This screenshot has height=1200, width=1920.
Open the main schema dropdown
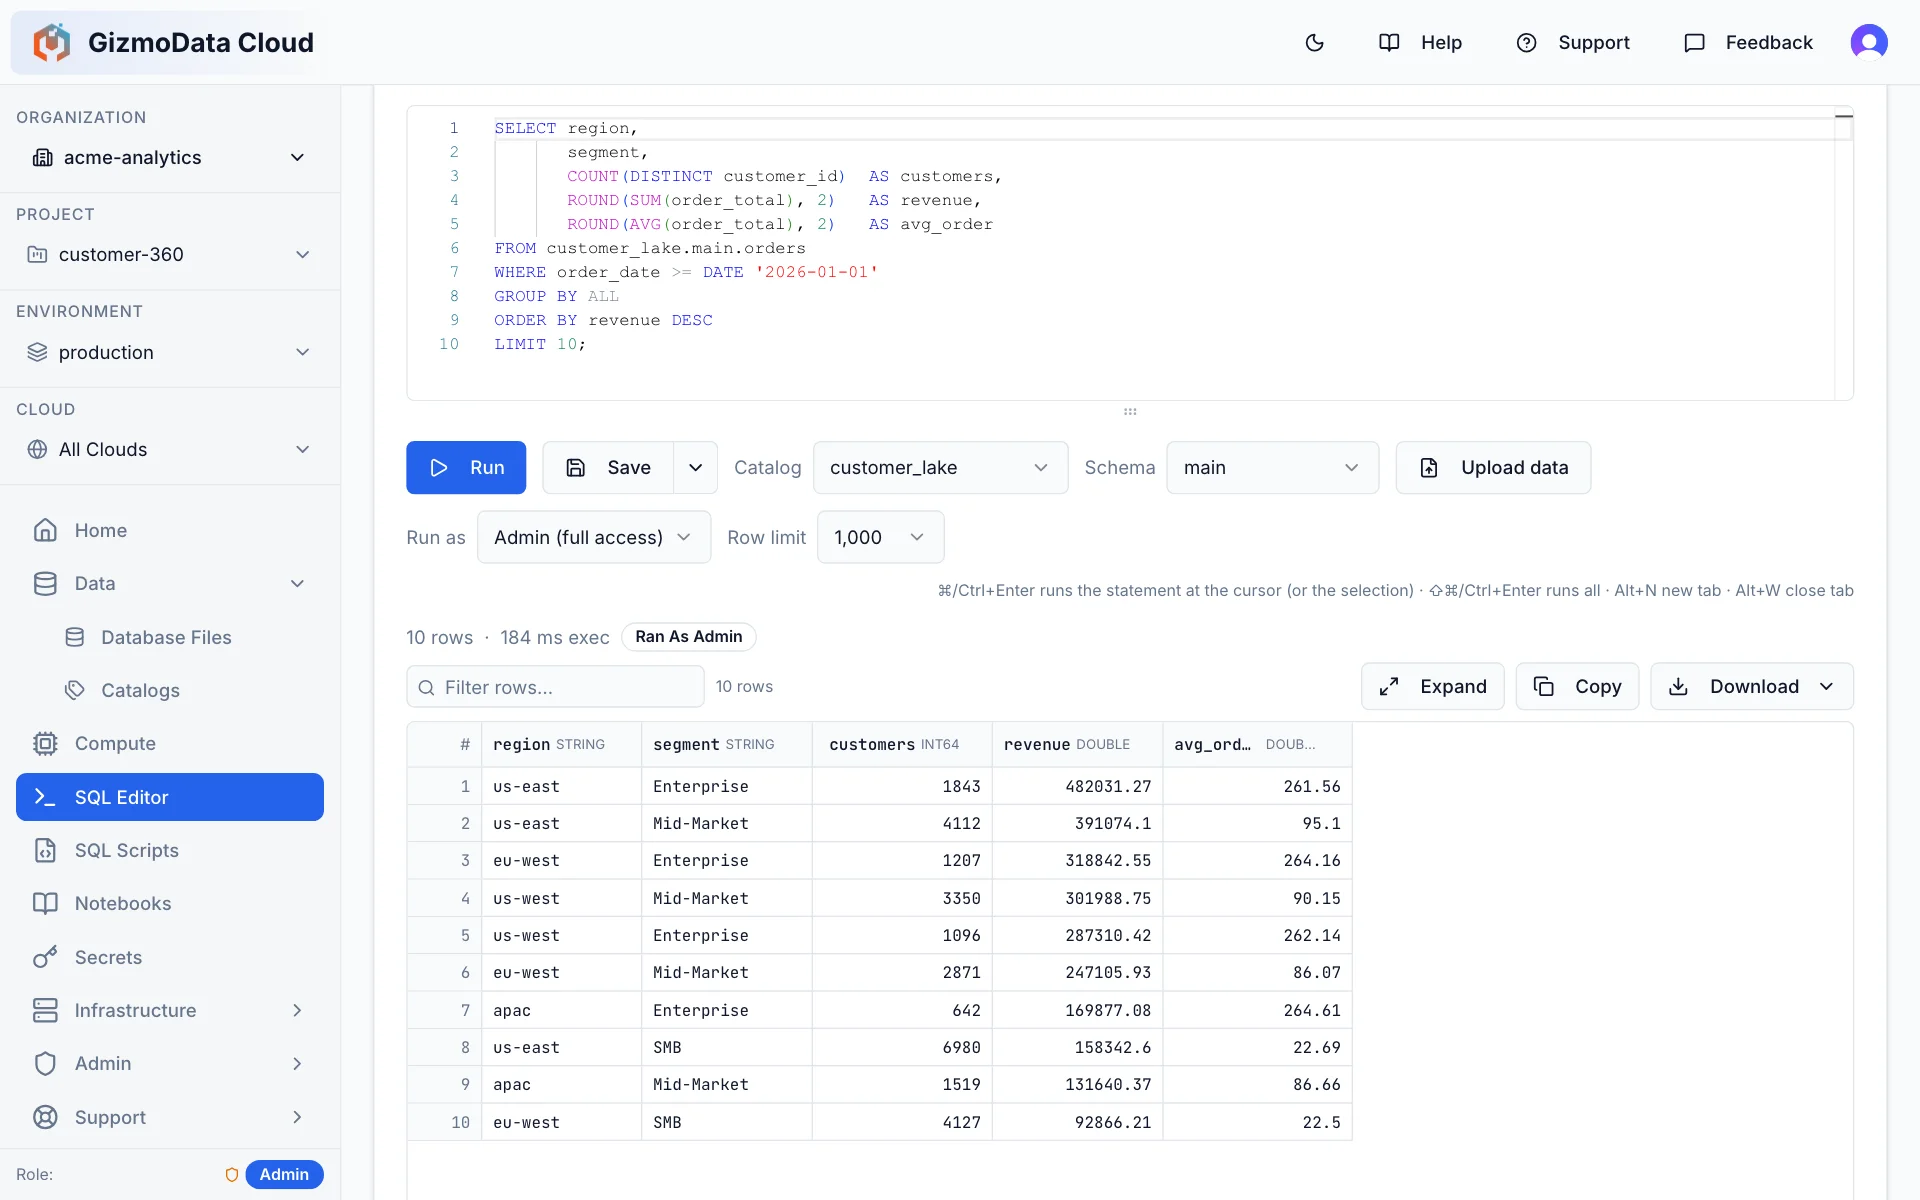pos(1272,467)
